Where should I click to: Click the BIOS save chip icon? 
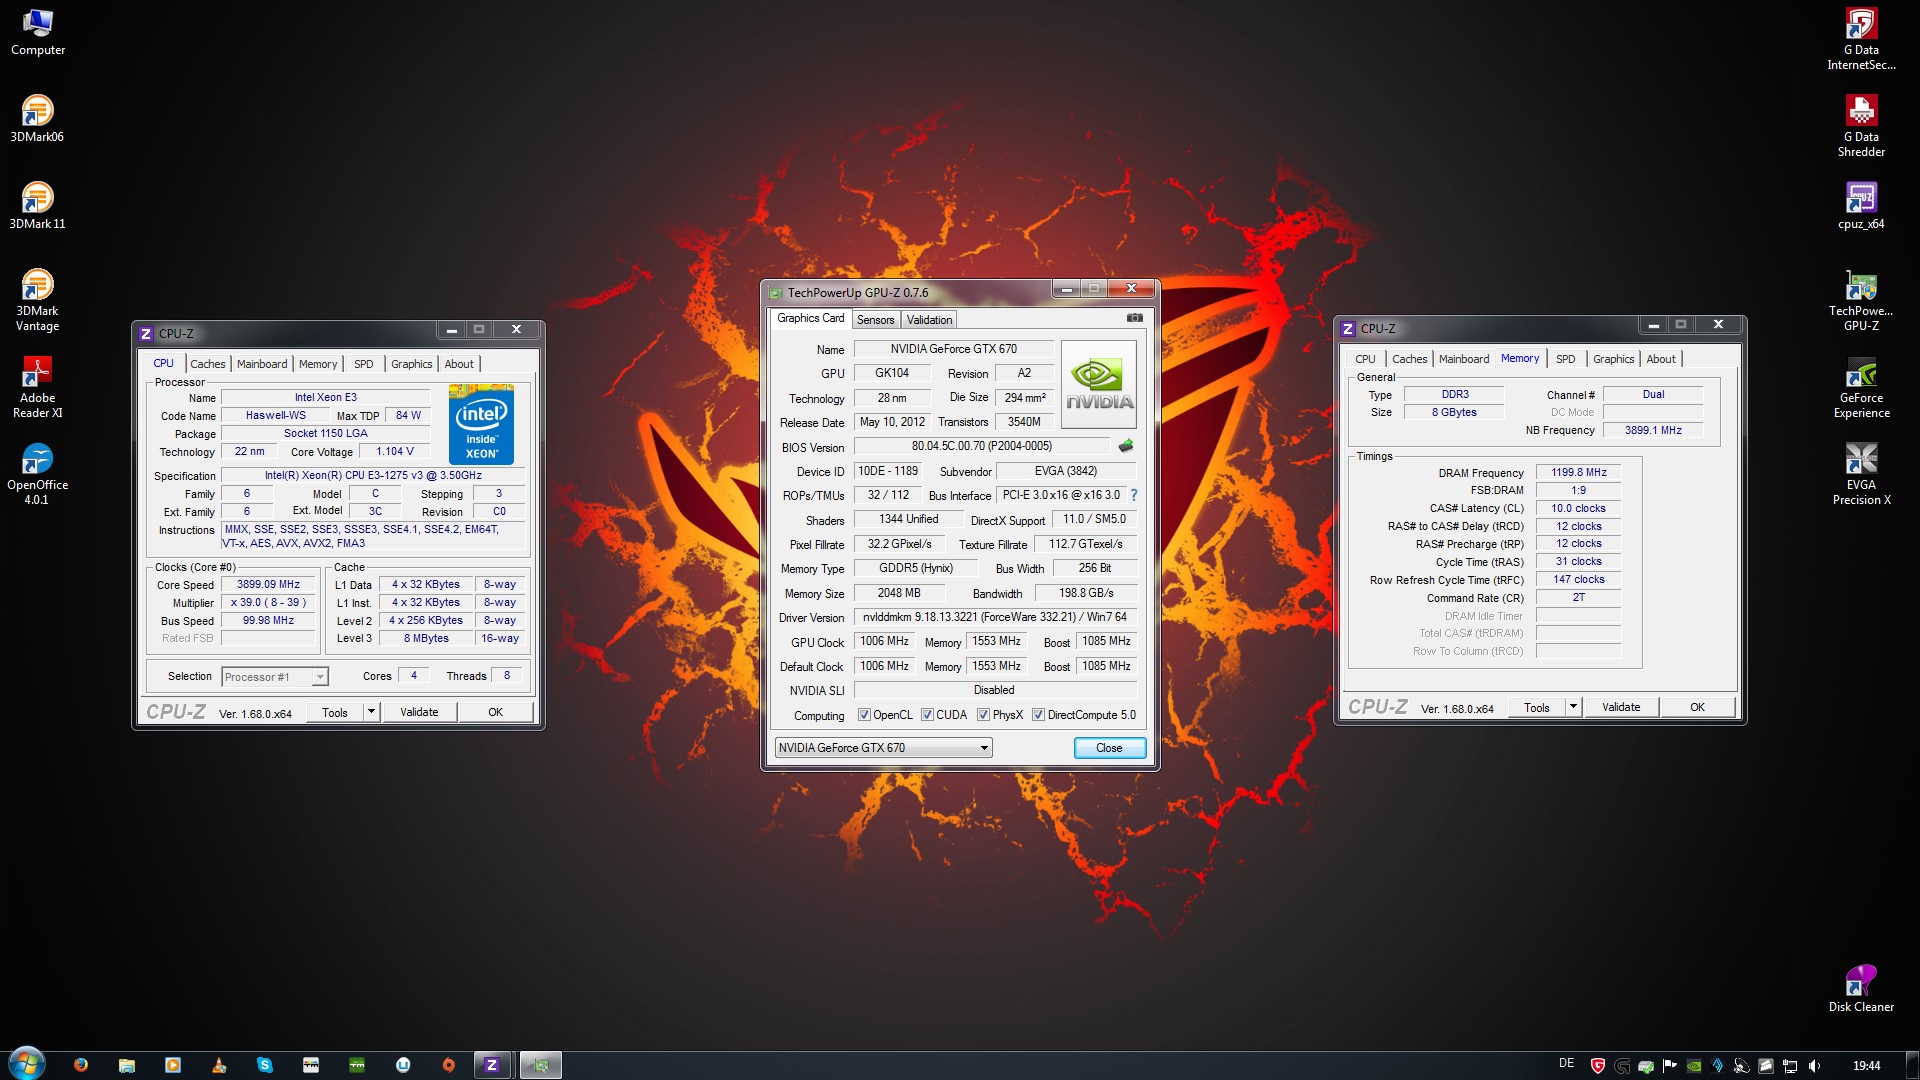[1126, 446]
